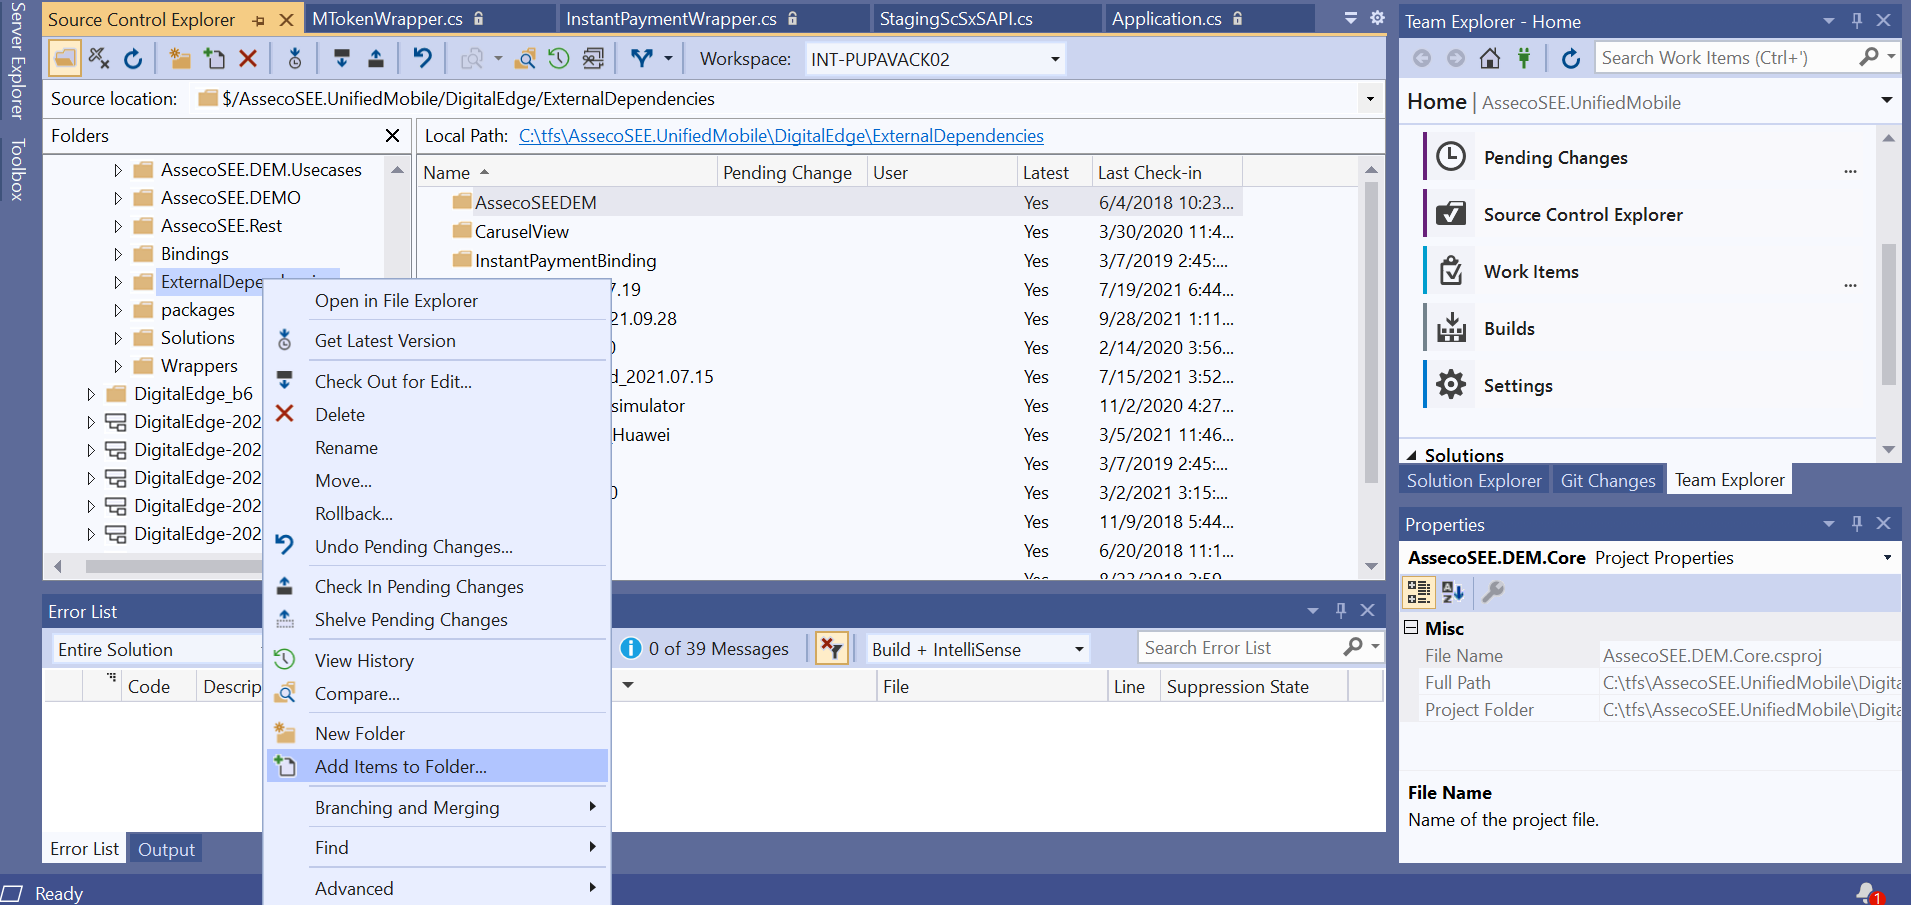Viewport: 1911px width, 905px height.
Task: Choose Shelve Pending Changes menu entry
Action: [437, 620]
